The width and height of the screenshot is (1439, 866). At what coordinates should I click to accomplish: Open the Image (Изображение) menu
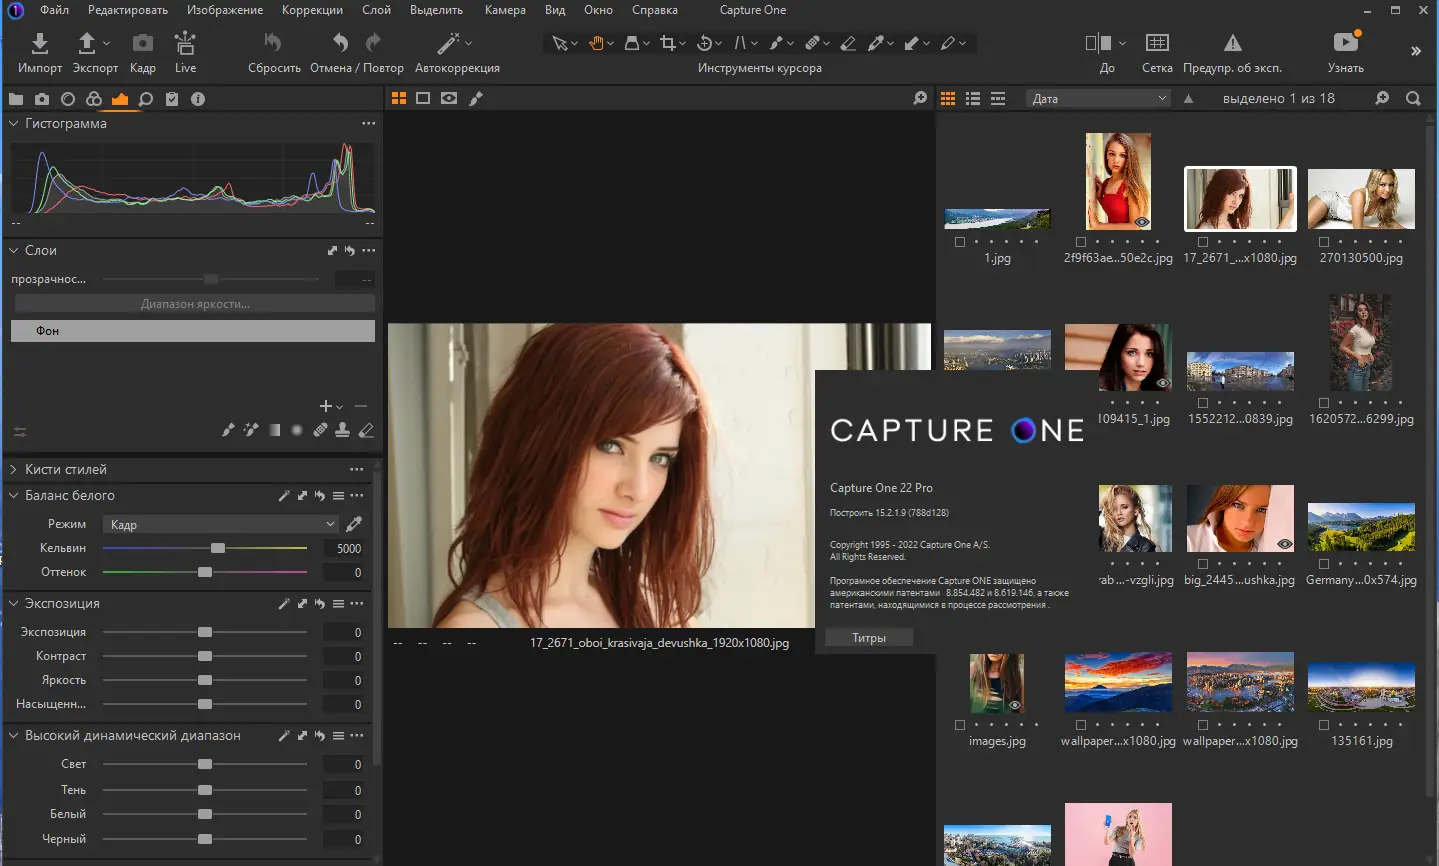(225, 10)
